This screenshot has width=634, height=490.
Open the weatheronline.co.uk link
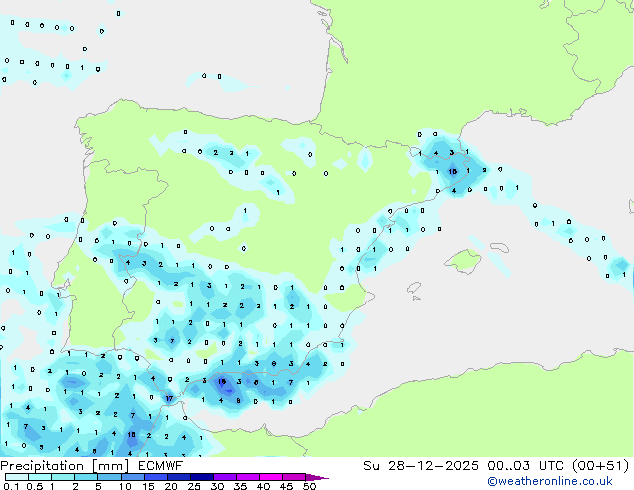[550, 481]
